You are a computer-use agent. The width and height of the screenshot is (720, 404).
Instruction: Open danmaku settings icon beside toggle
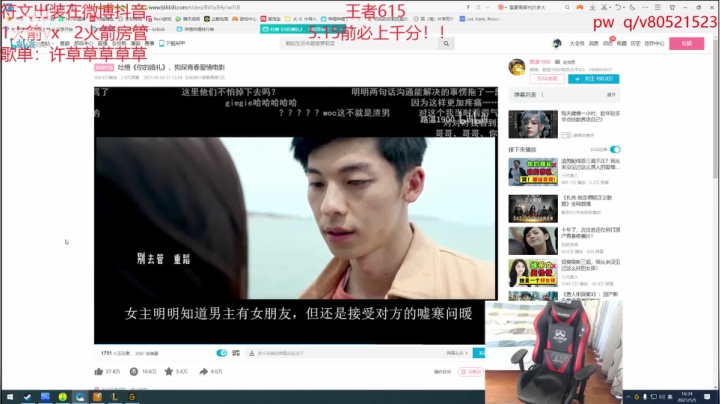pyautogui.click(x=236, y=353)
